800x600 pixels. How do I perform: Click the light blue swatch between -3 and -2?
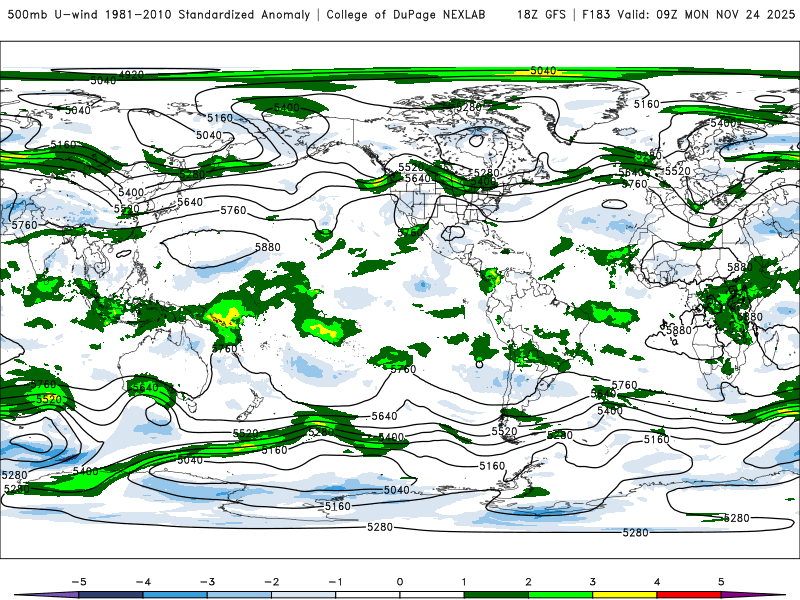click(x=239, y=595)
